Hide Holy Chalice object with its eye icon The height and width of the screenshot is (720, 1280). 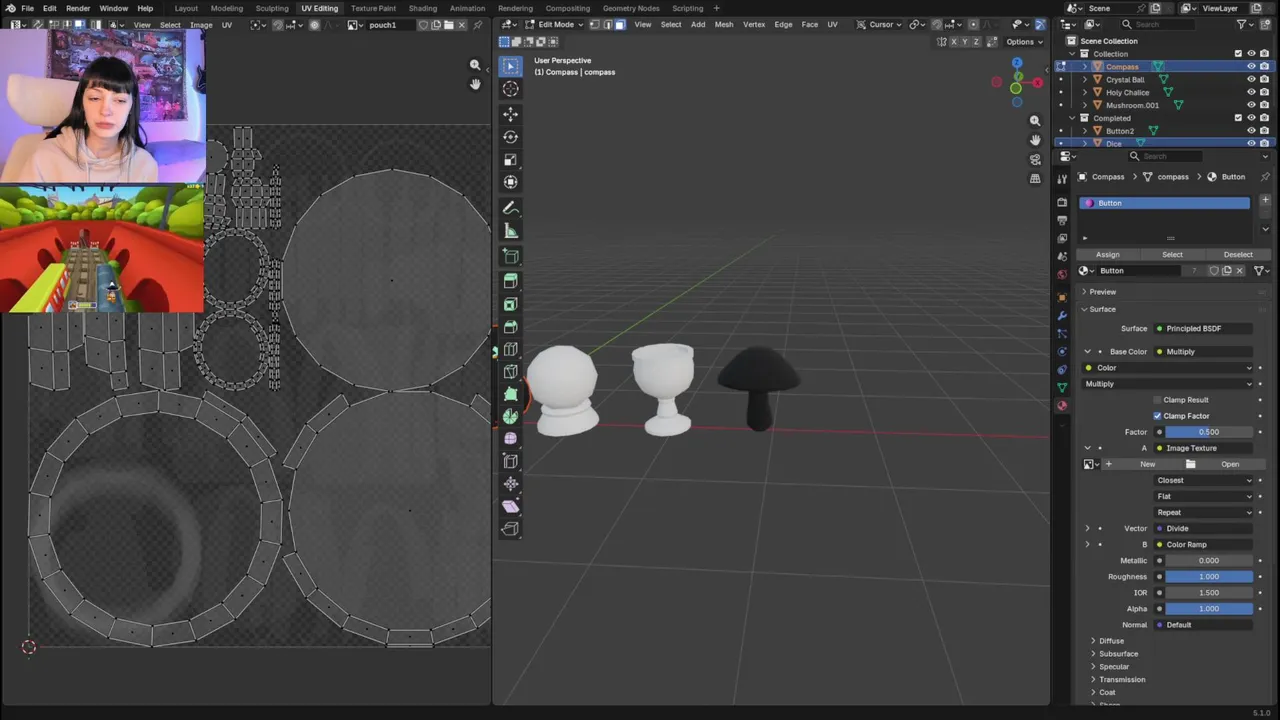[1251, 93]
